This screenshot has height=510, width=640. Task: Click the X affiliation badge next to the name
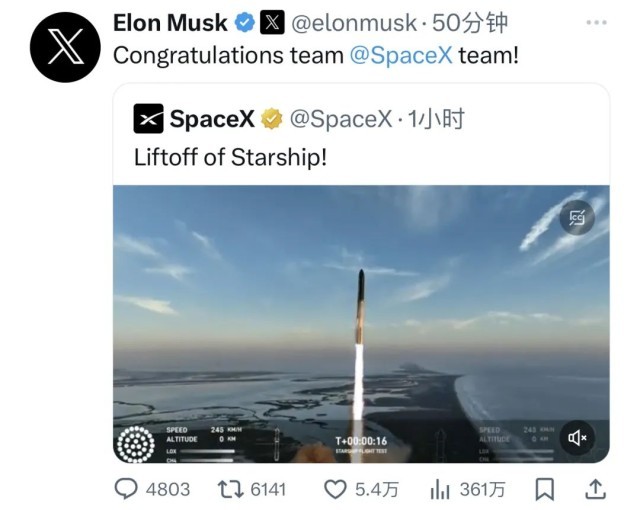click(x=272, y=22)
